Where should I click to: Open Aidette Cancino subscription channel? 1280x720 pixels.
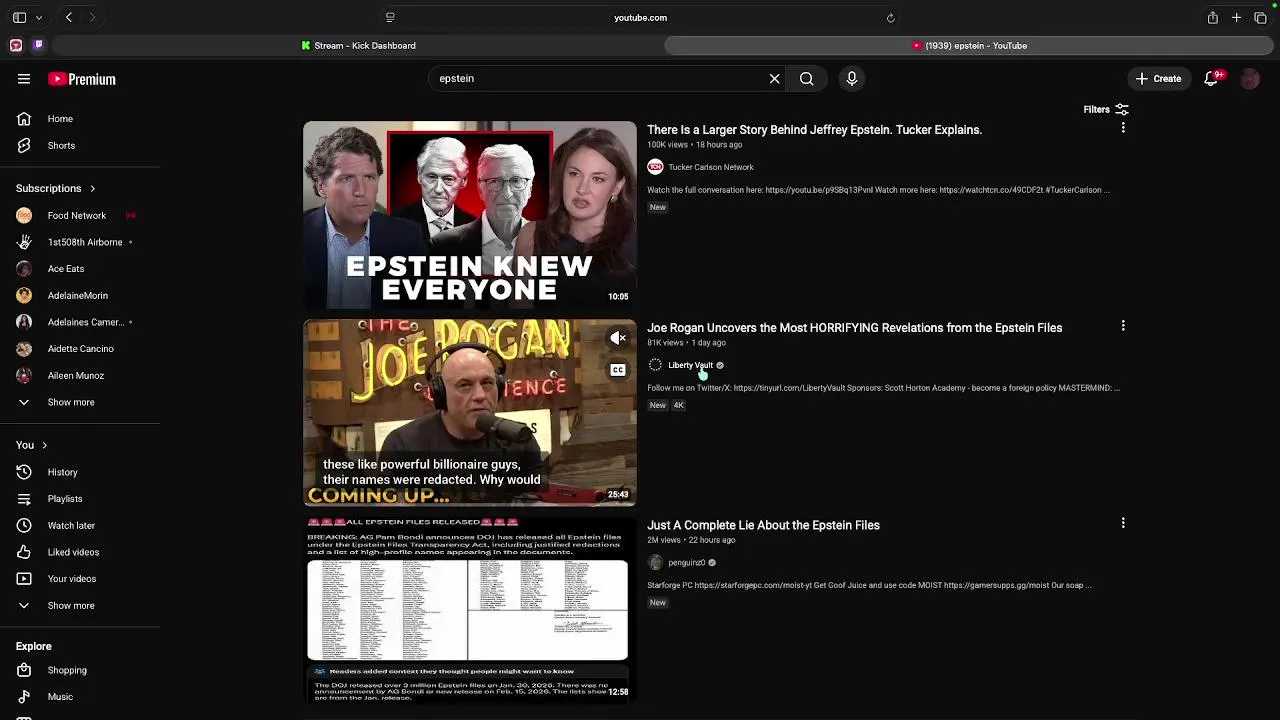80,349
